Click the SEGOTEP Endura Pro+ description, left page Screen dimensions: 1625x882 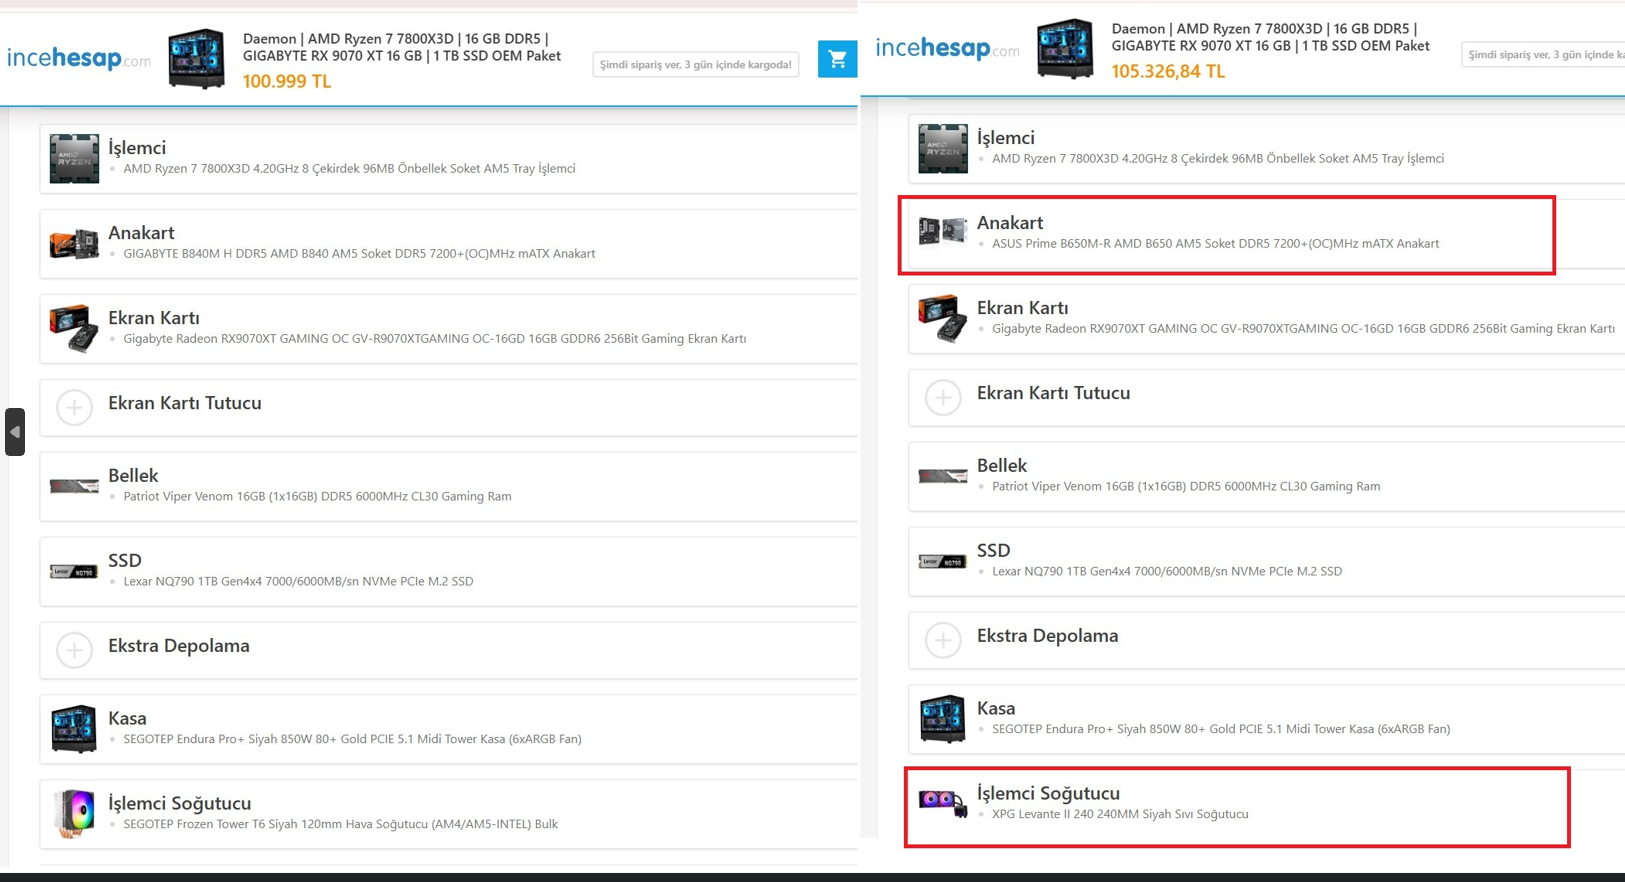[x=352, y=739]
